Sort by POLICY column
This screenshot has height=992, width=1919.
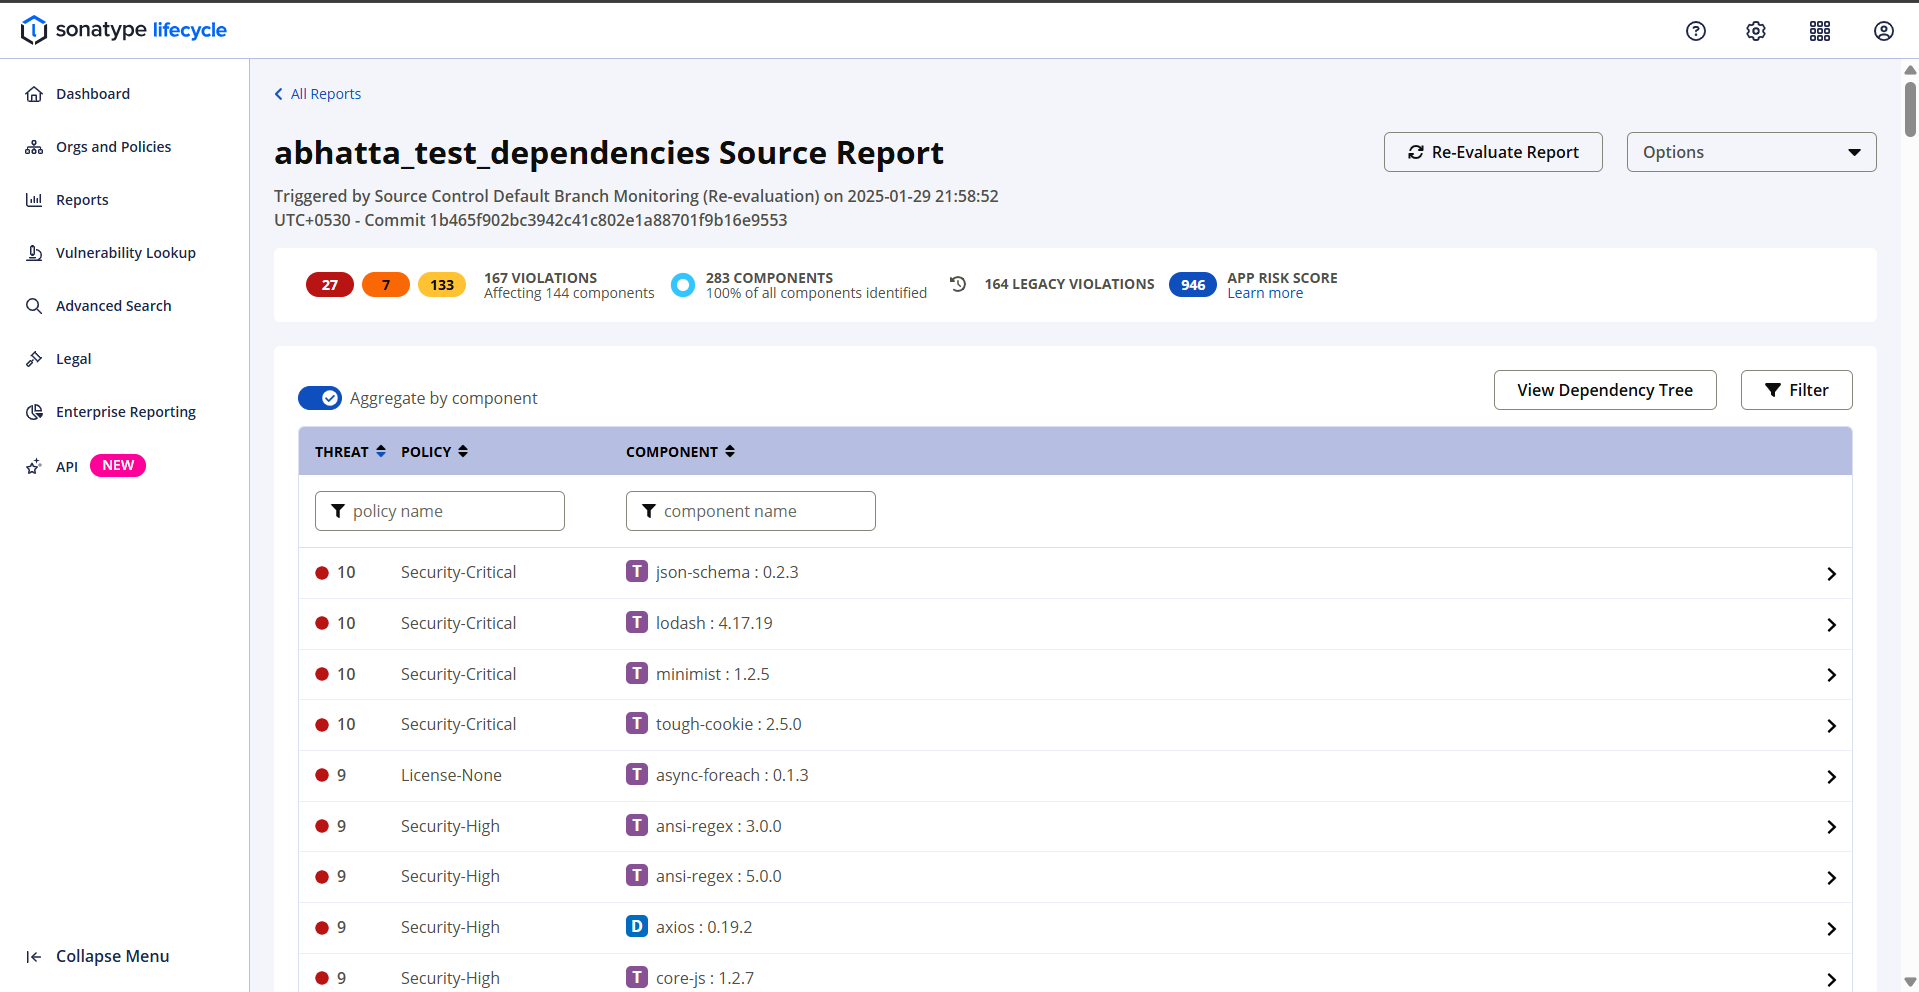tap(434, 452)
